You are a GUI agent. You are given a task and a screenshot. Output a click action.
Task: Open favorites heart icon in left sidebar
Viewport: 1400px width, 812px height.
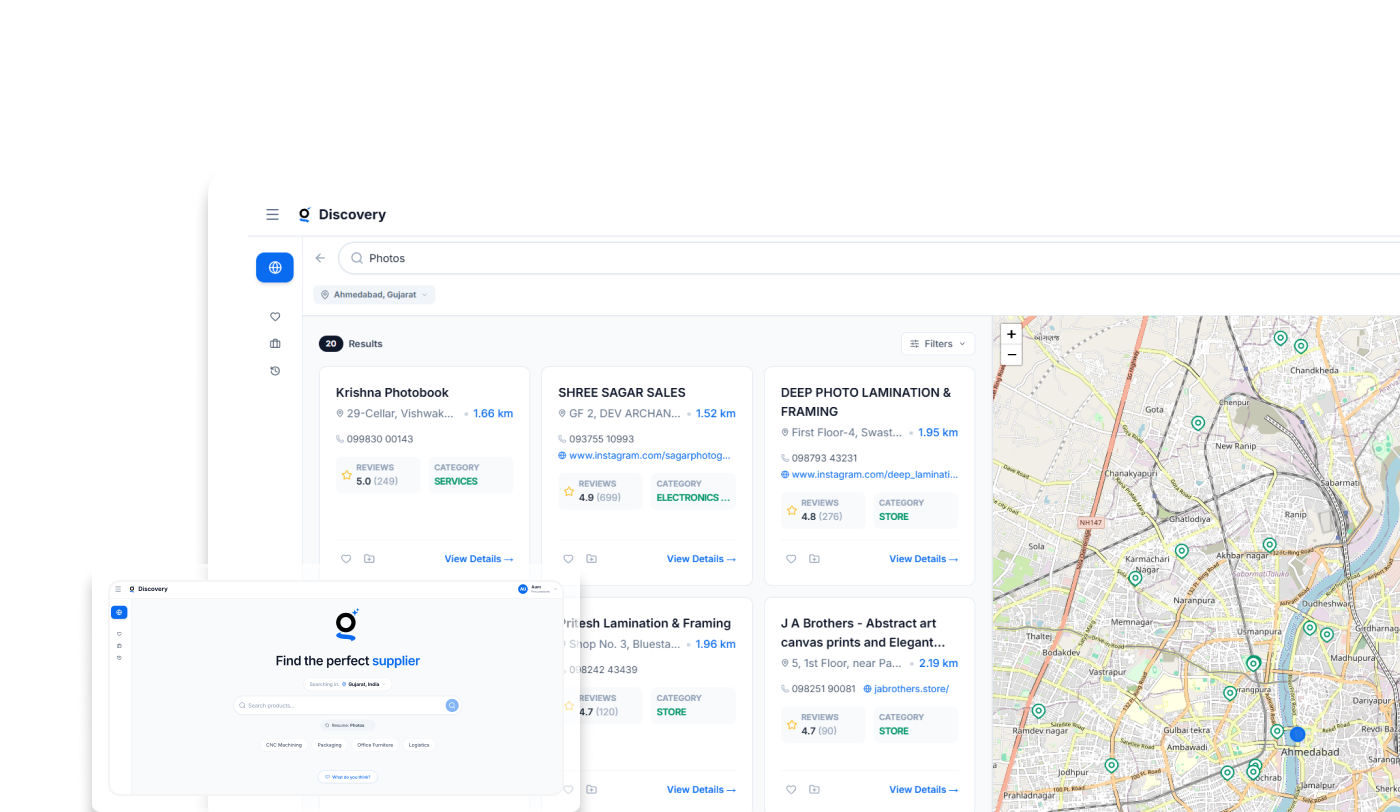[275, 317]
